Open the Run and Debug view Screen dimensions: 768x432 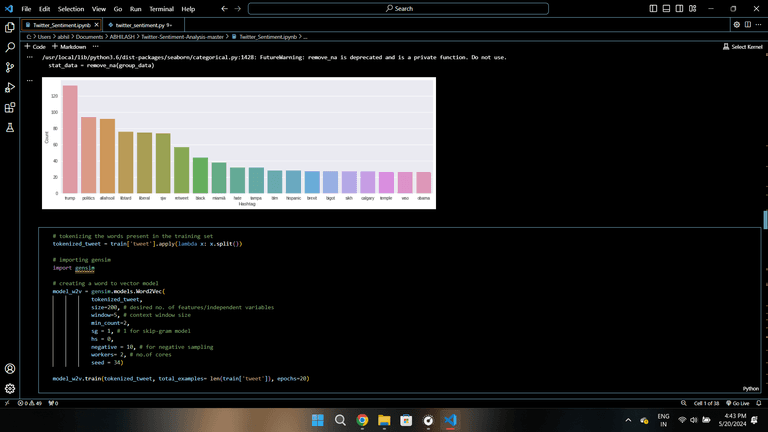10,88
